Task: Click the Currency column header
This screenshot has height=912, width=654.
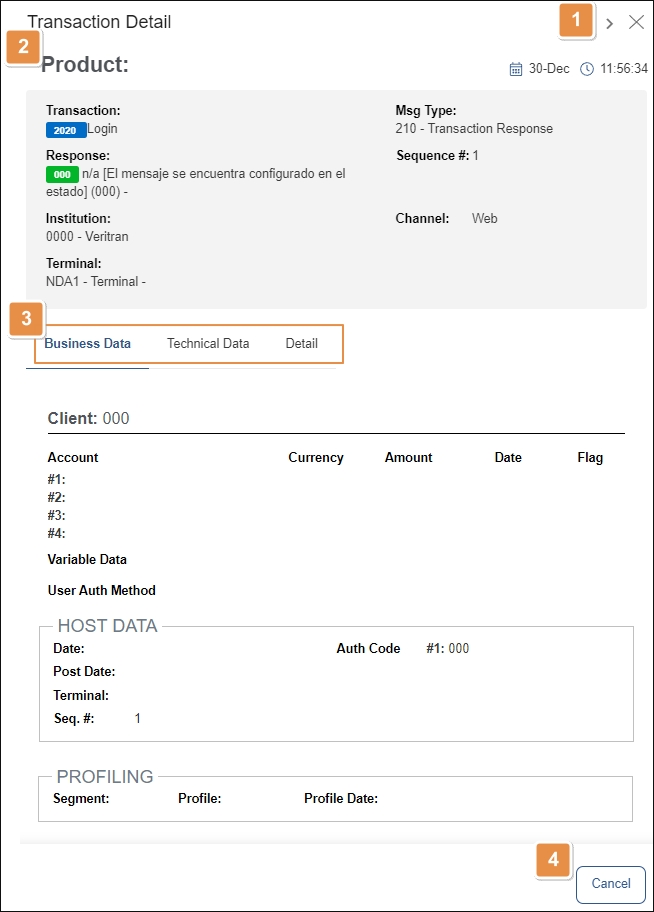Action: [x=315, y=458]
